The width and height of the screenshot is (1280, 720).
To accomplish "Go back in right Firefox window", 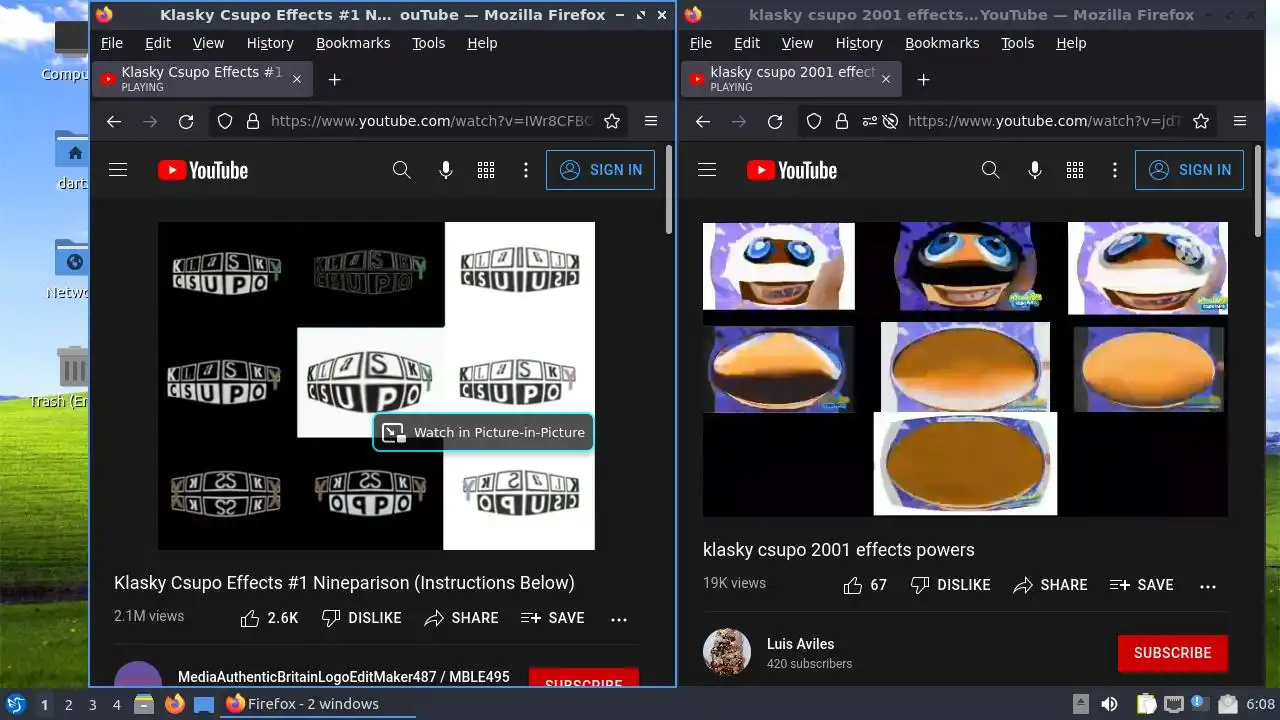I will [703, 121].
